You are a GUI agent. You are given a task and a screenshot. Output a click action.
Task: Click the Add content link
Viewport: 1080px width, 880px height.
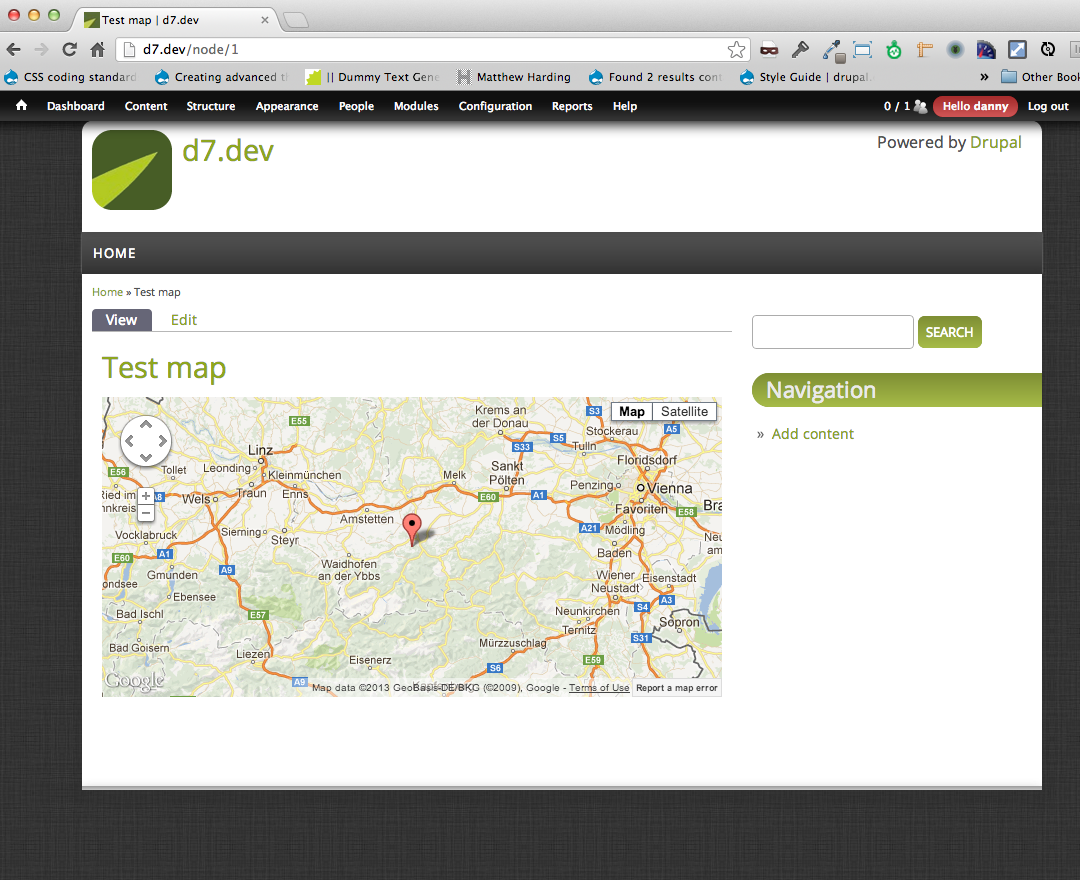(x=812, y=433)
